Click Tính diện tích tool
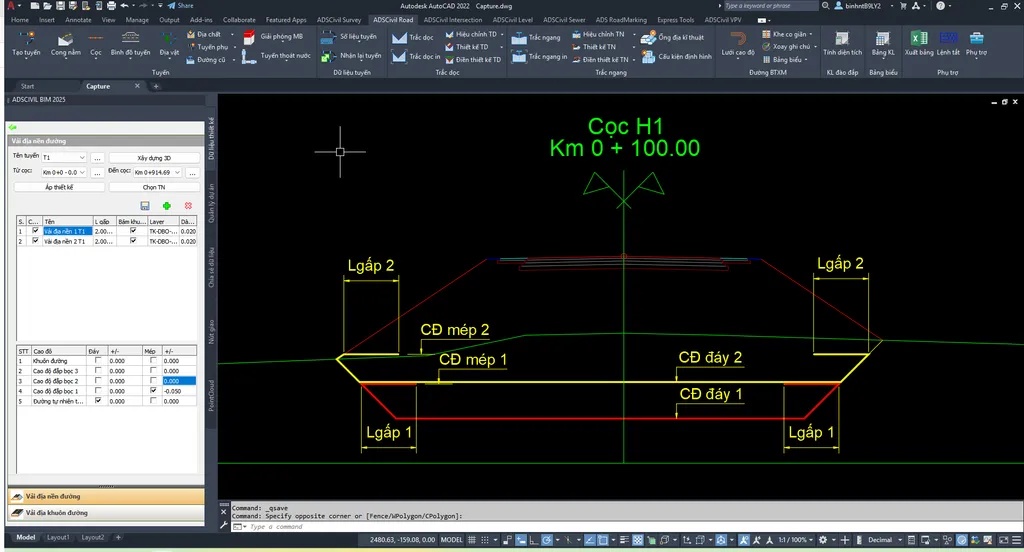 [842, 44]
